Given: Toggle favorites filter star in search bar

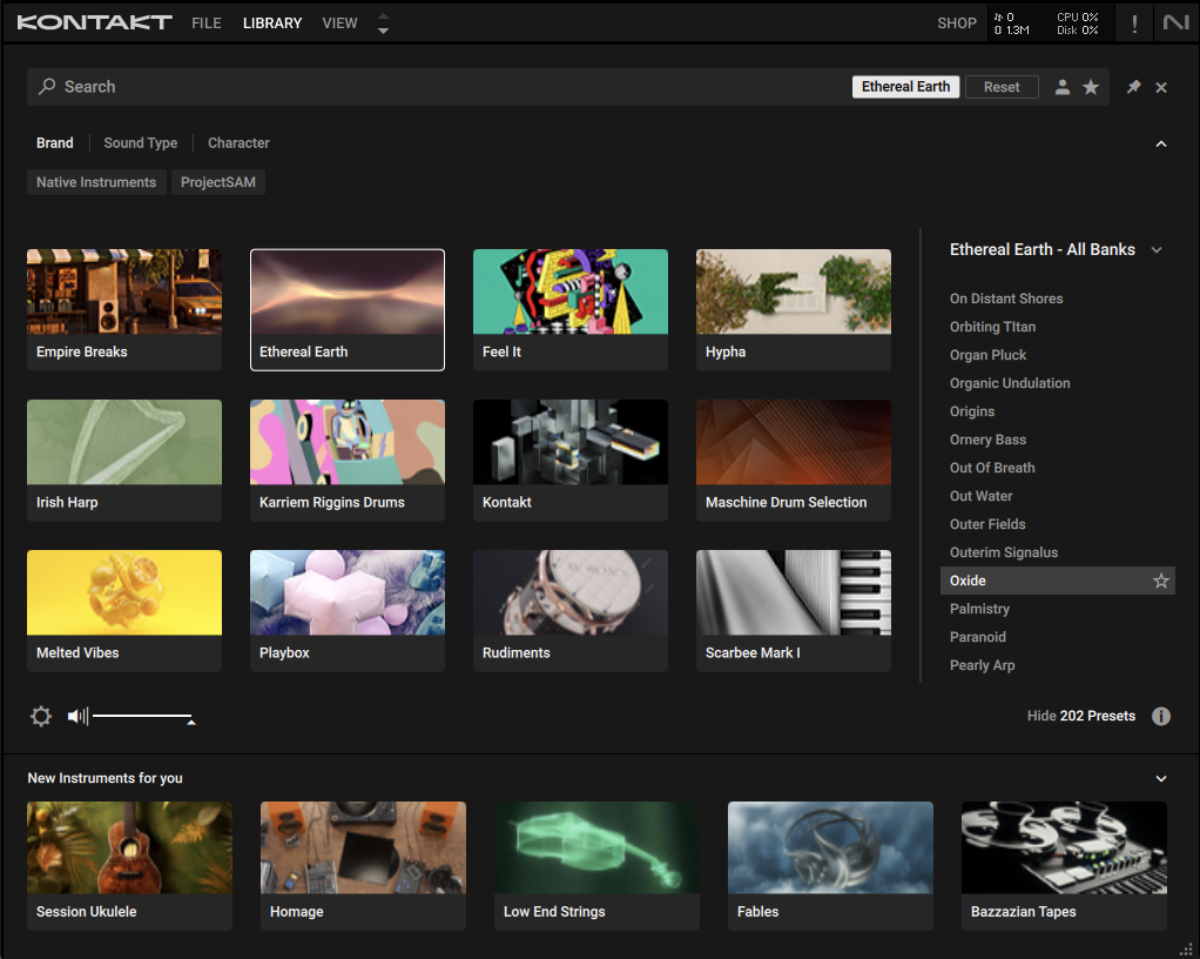Looking at the screenshot, I should click(x=1091, y=87).
